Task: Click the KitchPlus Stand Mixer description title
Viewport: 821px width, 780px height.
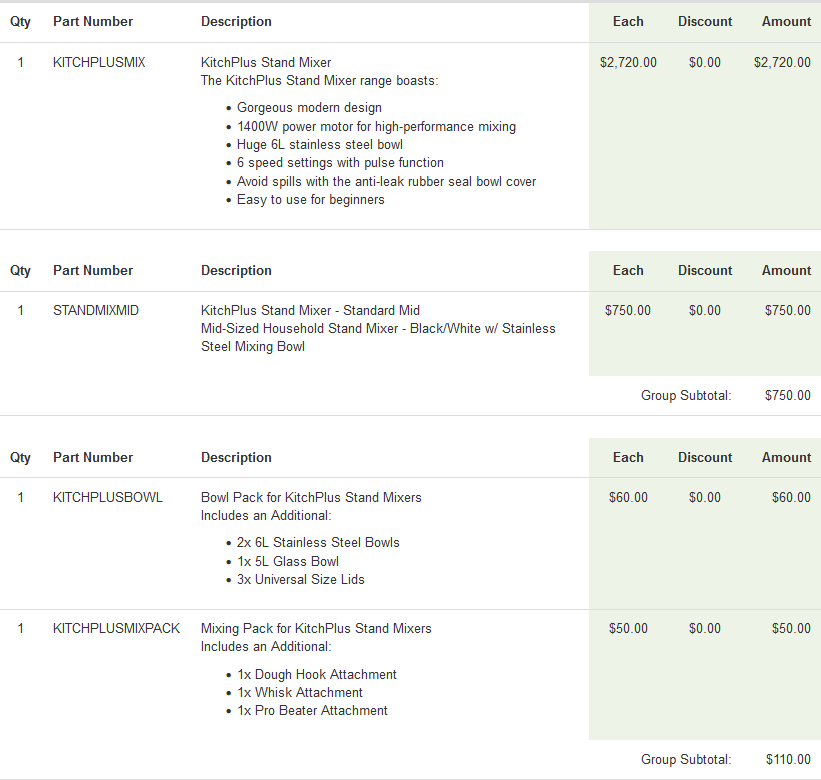Action: pyautogui.click(x=266, y=62)
